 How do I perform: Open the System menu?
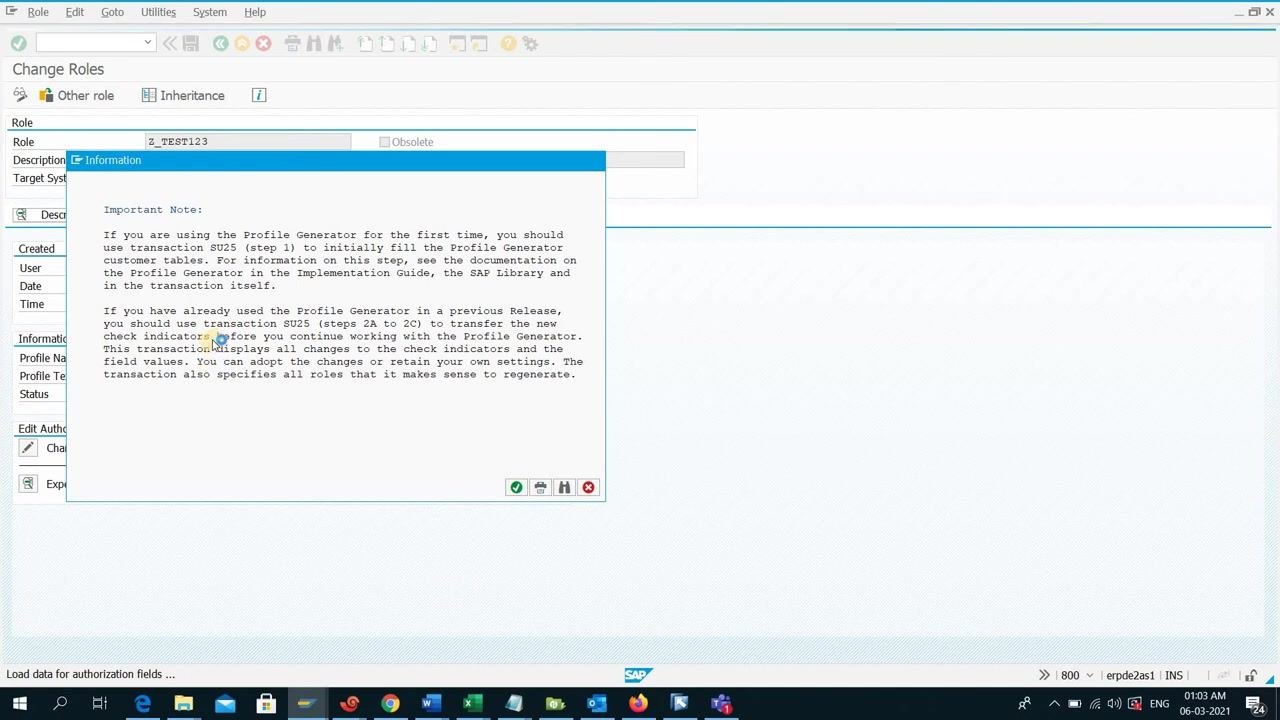tap(210, 12)
